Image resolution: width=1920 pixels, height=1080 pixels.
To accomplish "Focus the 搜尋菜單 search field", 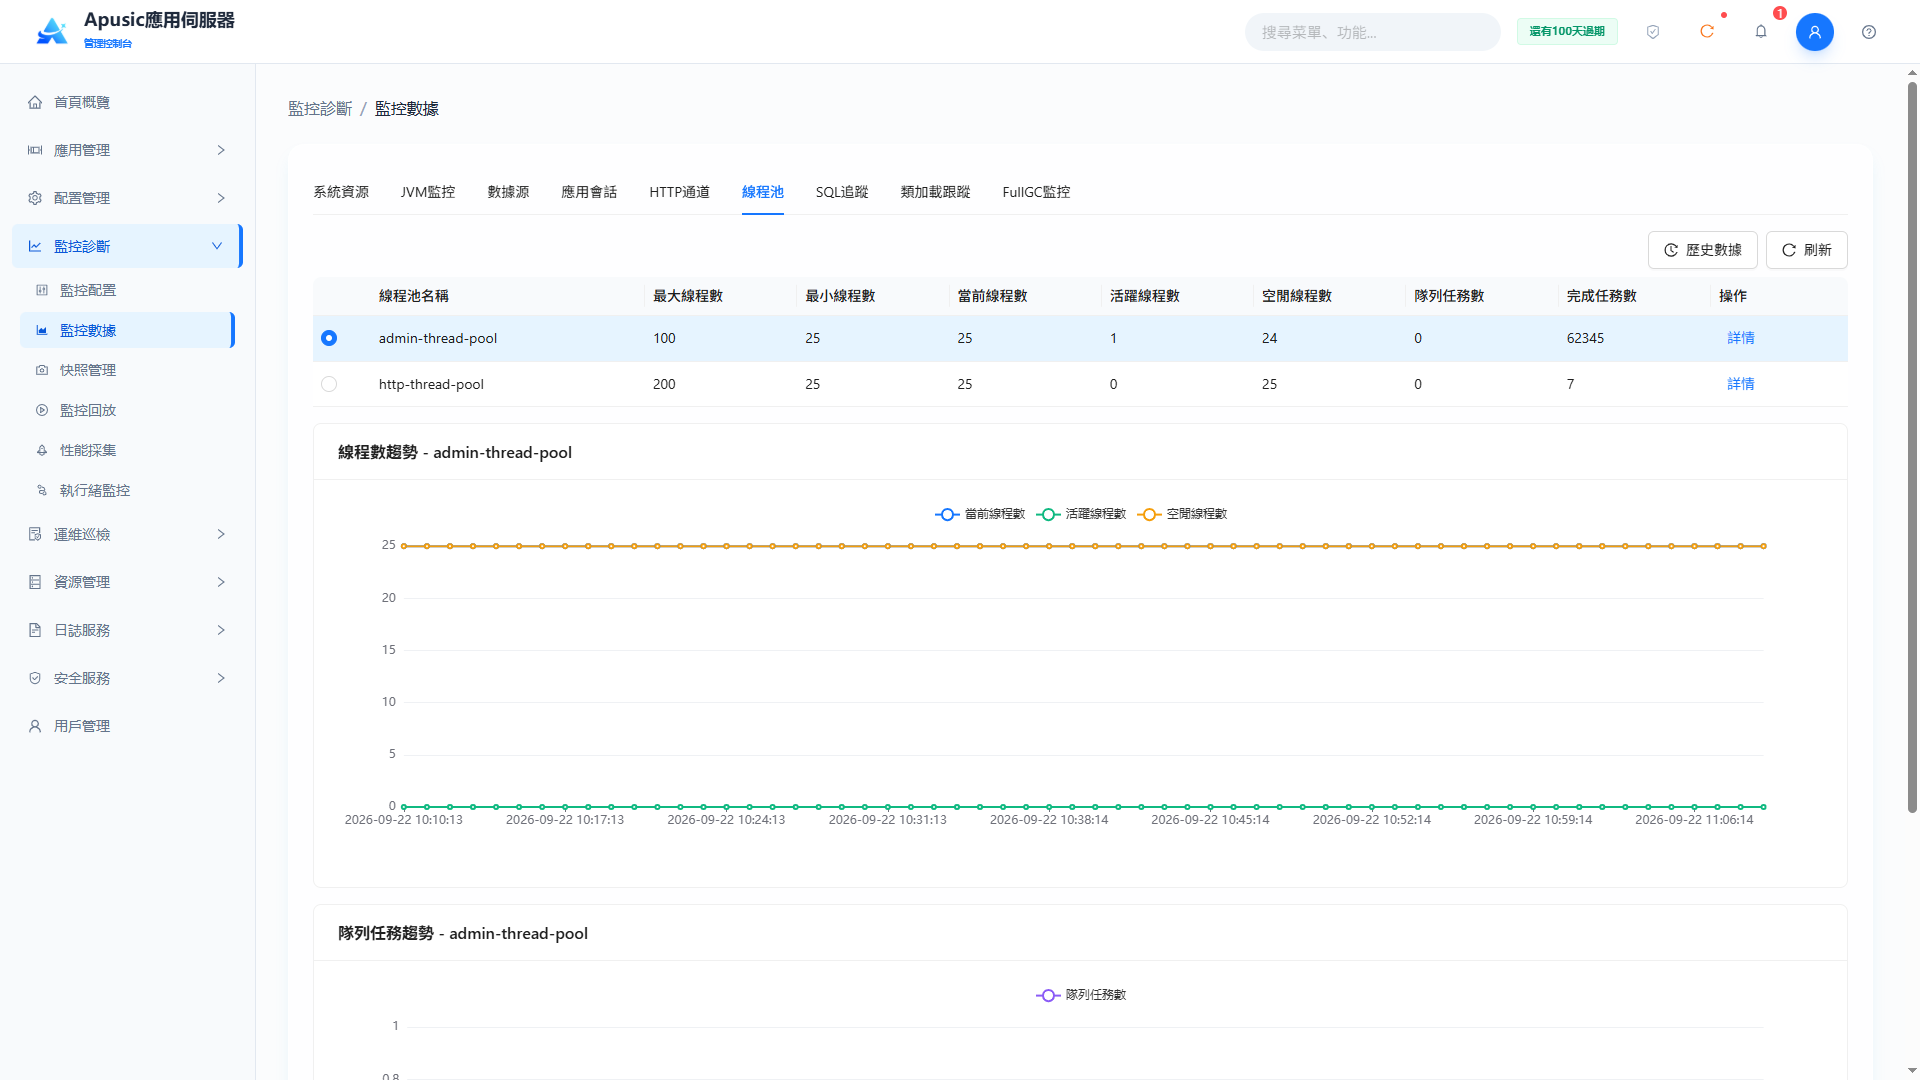I will click(x=1372, y=32).
